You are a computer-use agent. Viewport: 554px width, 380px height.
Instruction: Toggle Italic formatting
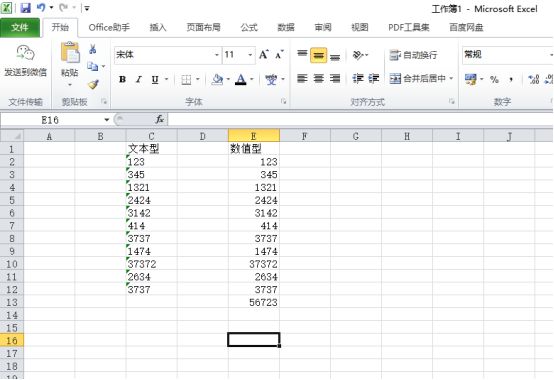tap(138, 79)
